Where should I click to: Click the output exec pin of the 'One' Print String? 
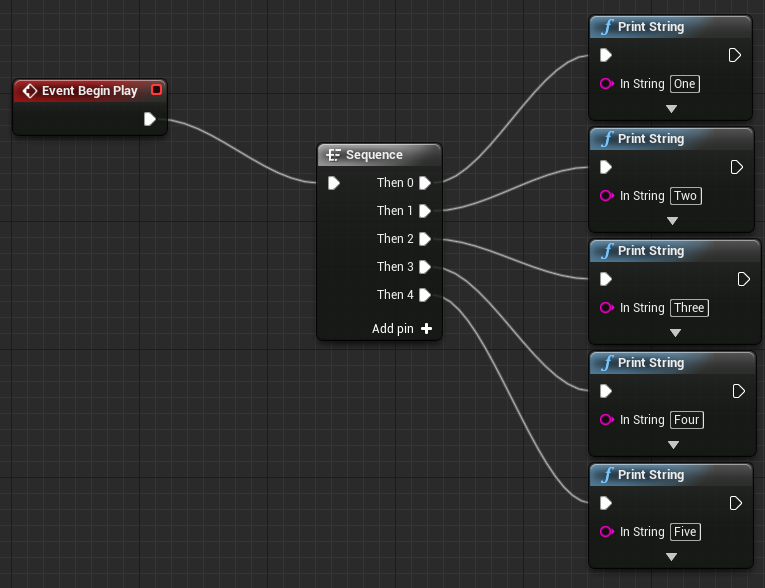pos(735,55)
